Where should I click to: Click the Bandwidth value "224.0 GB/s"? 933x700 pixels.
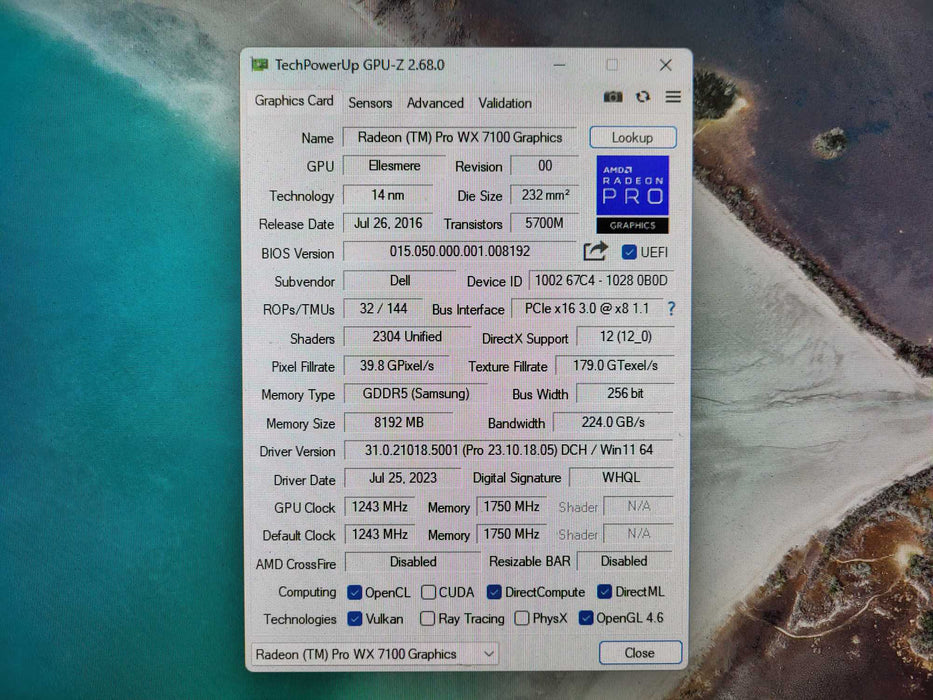pyautogui.click(x=613, y=423)
